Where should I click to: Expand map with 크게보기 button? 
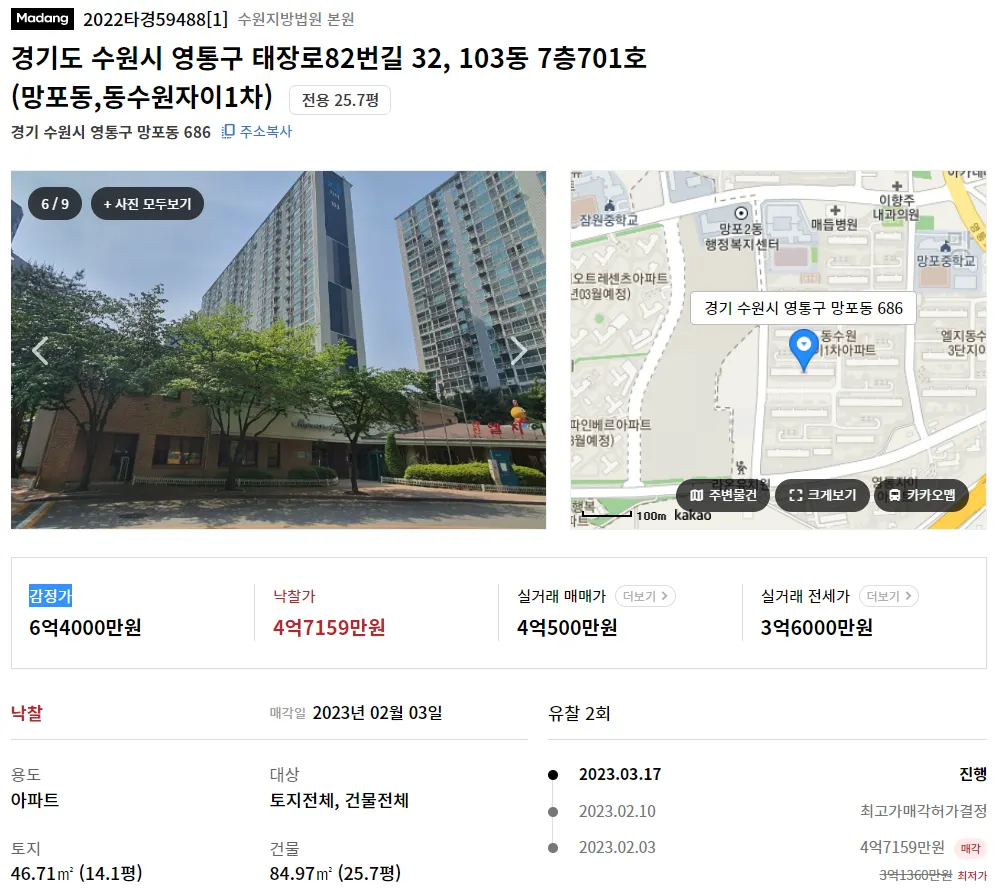click(x=822, y=495)
